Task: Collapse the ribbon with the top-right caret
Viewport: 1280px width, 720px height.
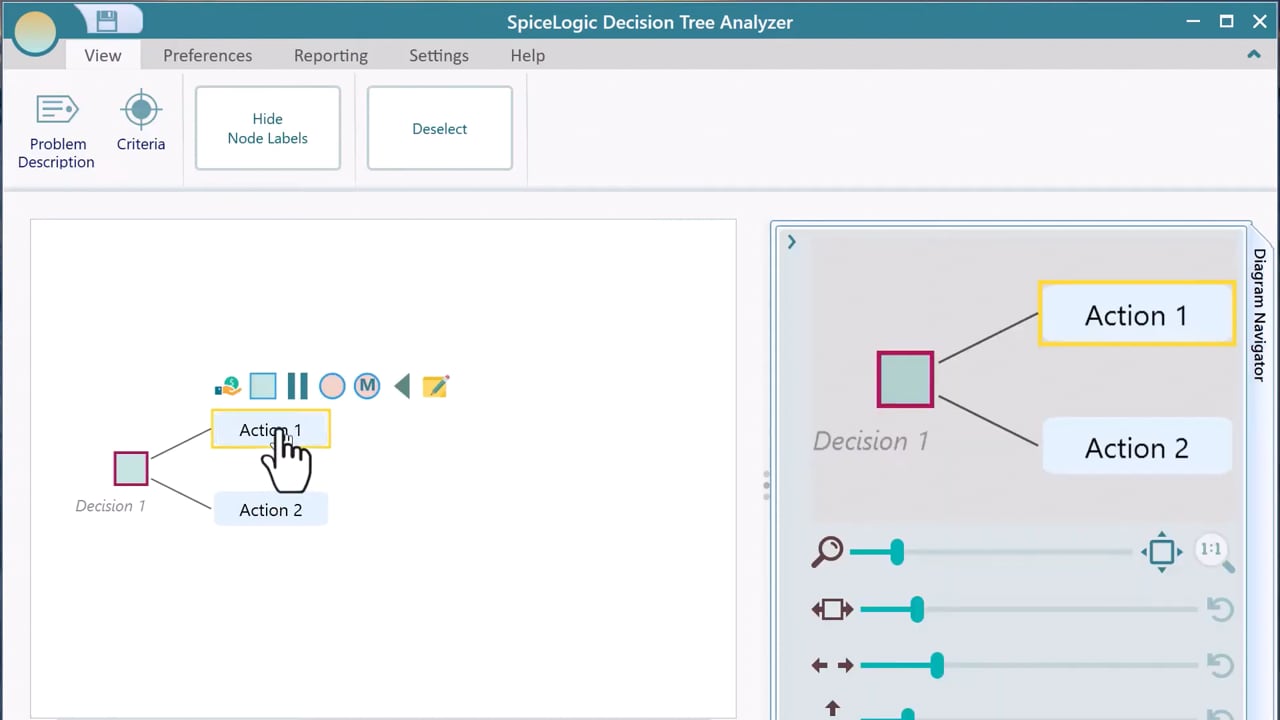Action: pyautogui.click(x=1254, y=55)
